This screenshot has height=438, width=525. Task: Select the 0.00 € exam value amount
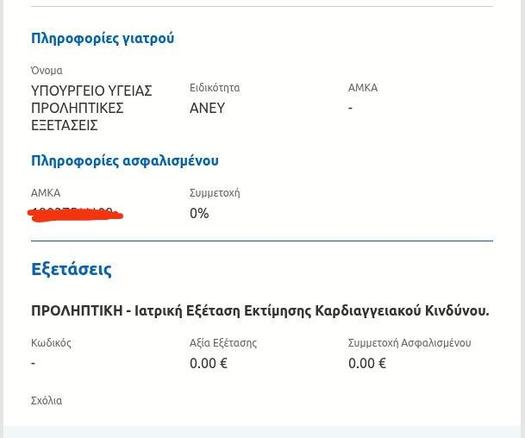tap(208, 363)
